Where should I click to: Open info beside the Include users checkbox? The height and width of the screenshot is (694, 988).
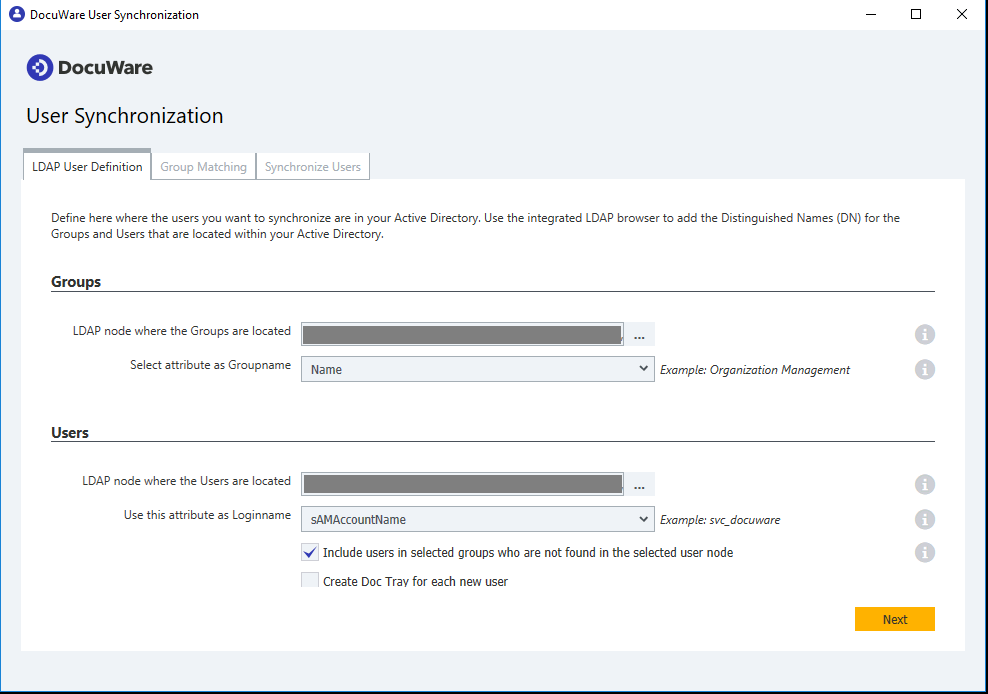[x=925, y=552]
